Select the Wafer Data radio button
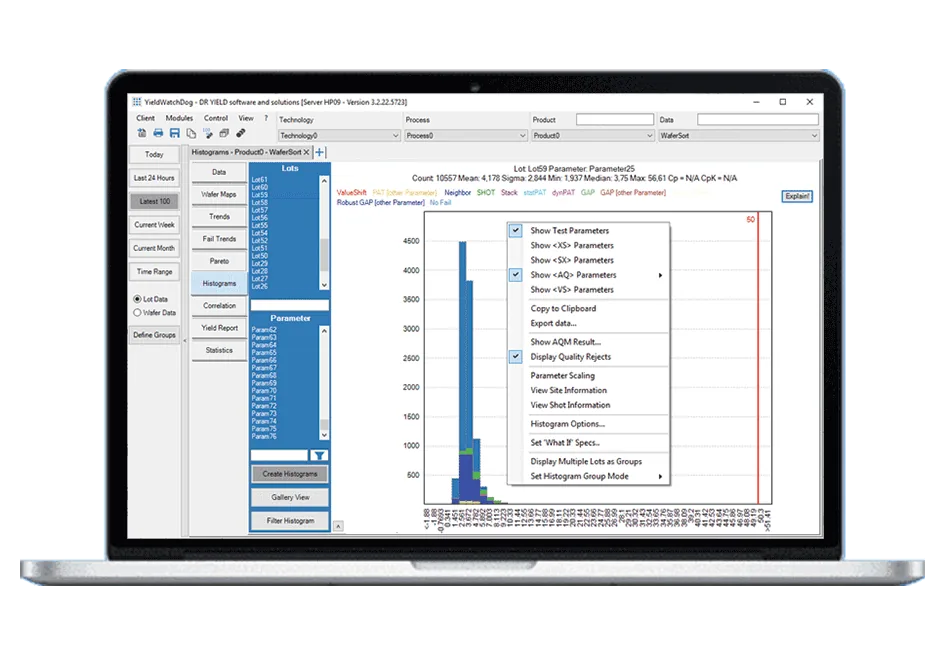 click(137, 313)
